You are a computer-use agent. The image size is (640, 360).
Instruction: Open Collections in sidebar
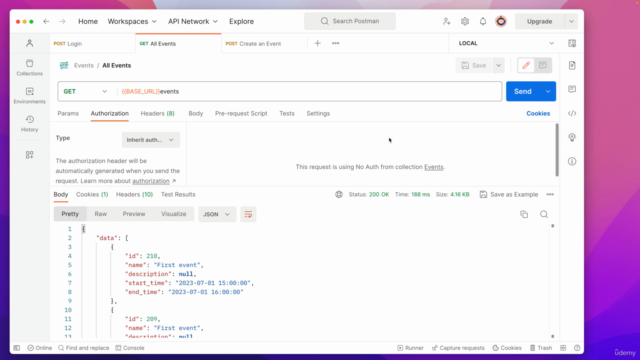tap(29, 67)
